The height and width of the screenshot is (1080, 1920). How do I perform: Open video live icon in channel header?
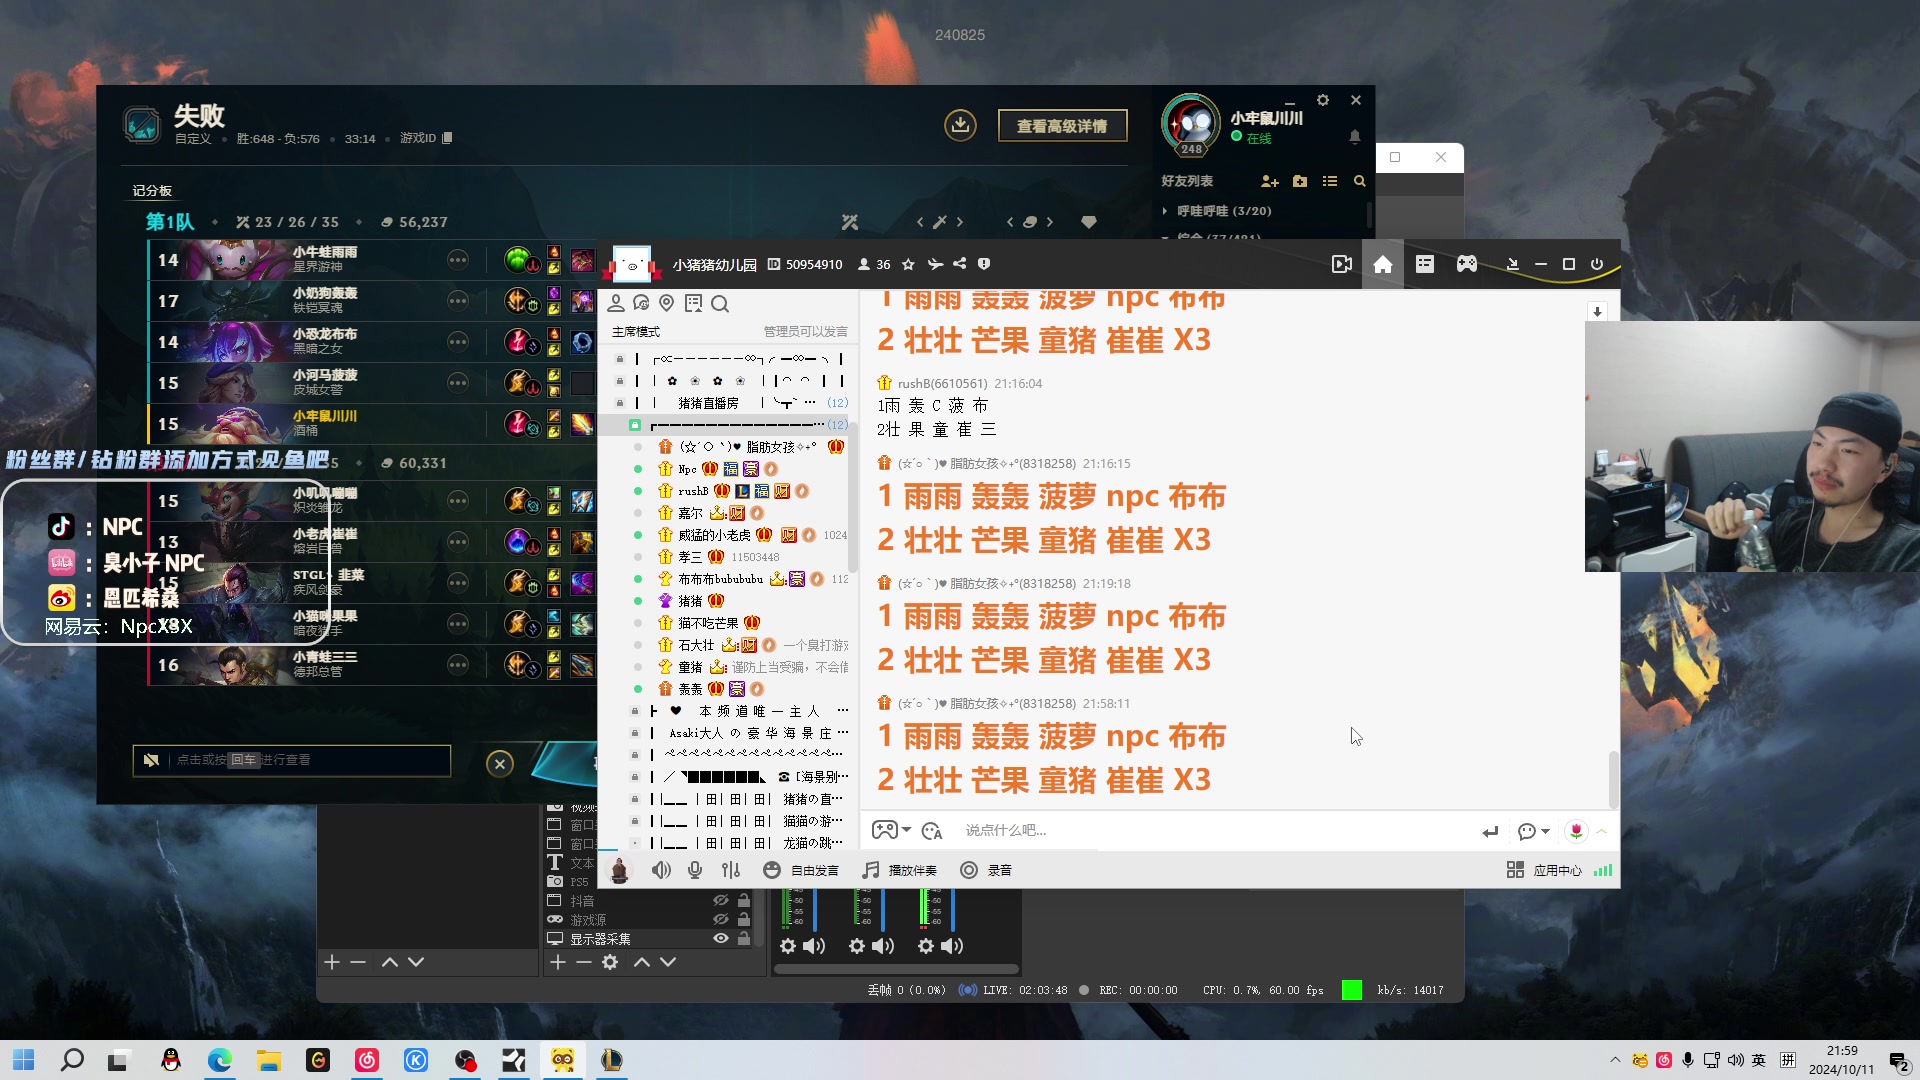tap(1342, 264)
